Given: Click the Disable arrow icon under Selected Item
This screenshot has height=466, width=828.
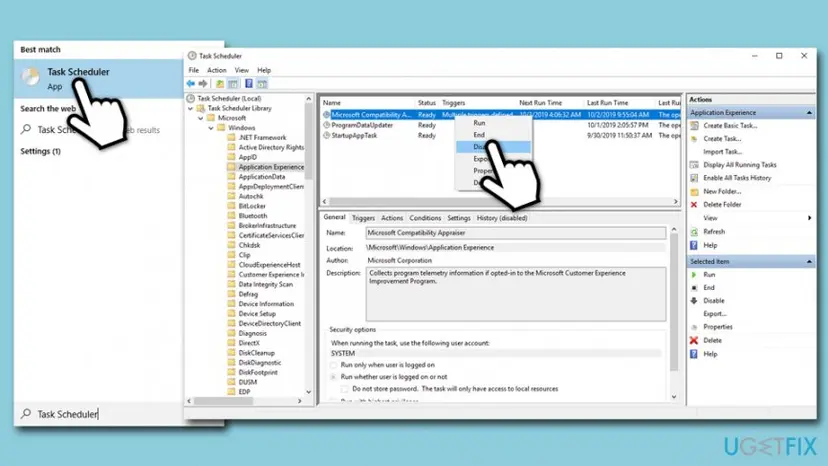Looking at the screenshot, I should pyautogui.click(x=694, y=301).
